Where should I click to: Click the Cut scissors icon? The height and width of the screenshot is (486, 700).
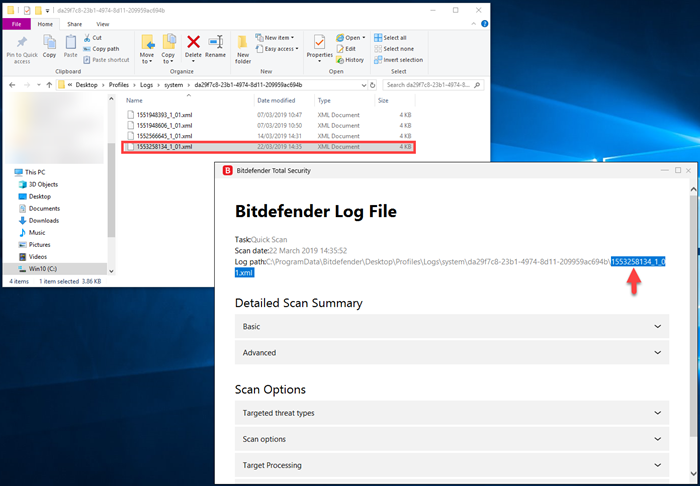(x=87, y=38)
